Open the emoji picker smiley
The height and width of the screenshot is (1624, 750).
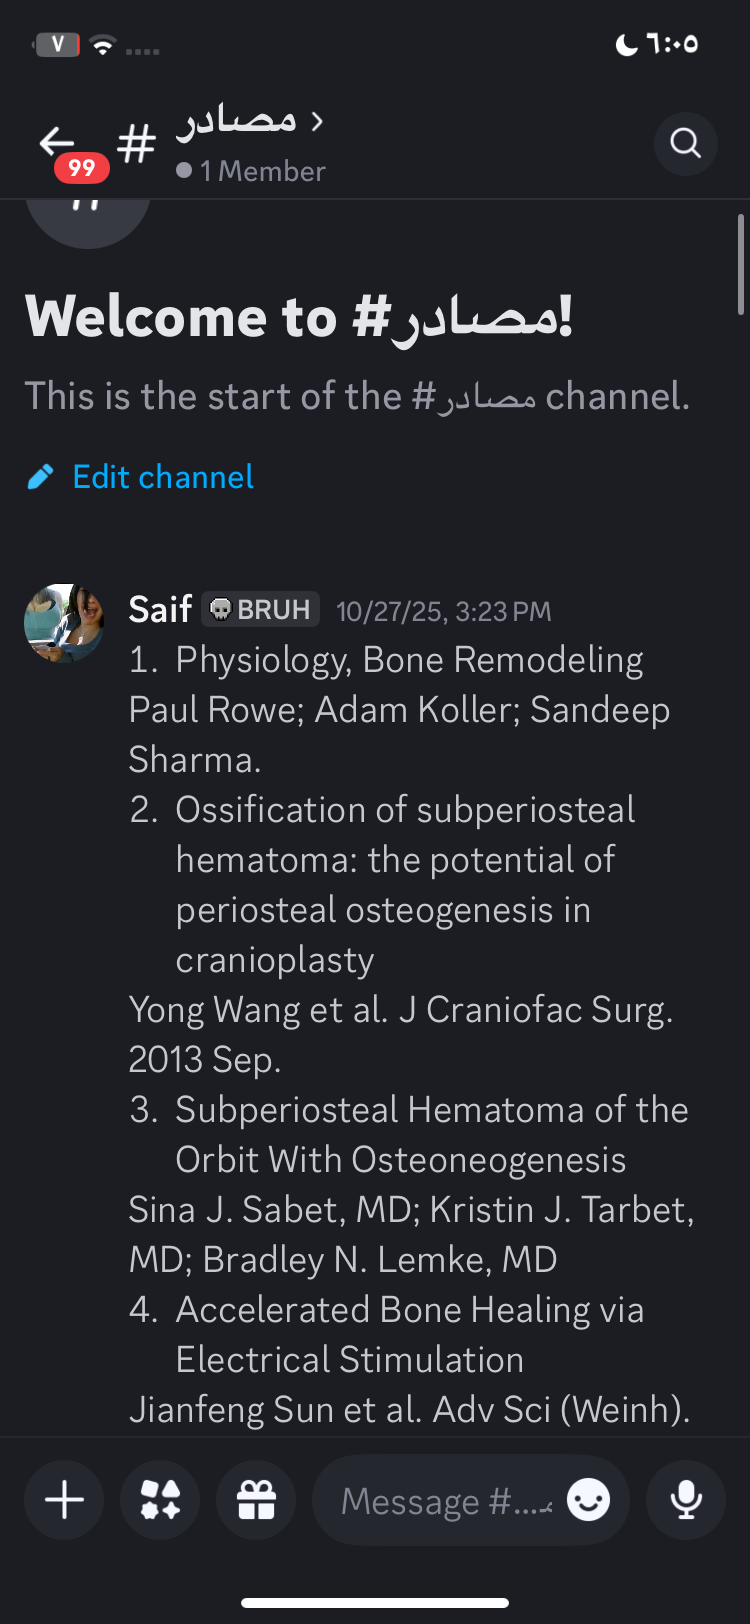588,1500
